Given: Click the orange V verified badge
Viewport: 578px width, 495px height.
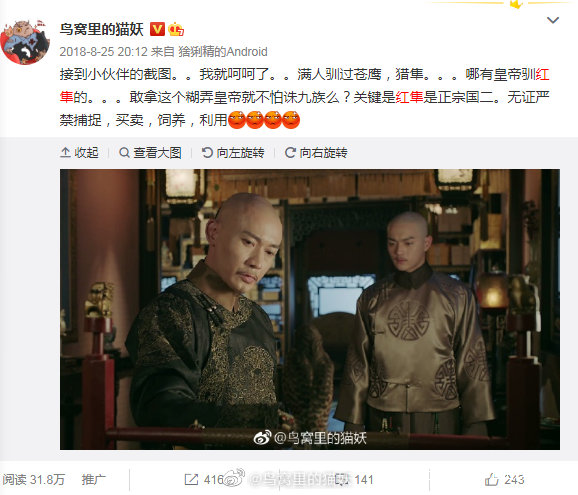Looking at the screenshot, I should click(x=157, y=29).
